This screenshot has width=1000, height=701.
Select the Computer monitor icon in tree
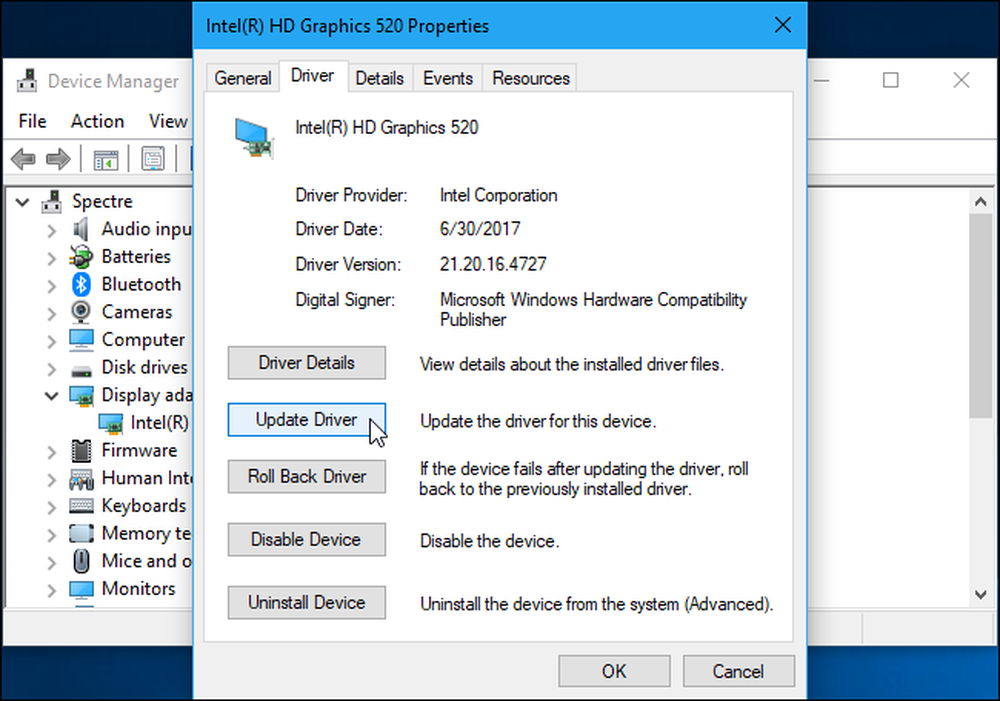[81, 339]
